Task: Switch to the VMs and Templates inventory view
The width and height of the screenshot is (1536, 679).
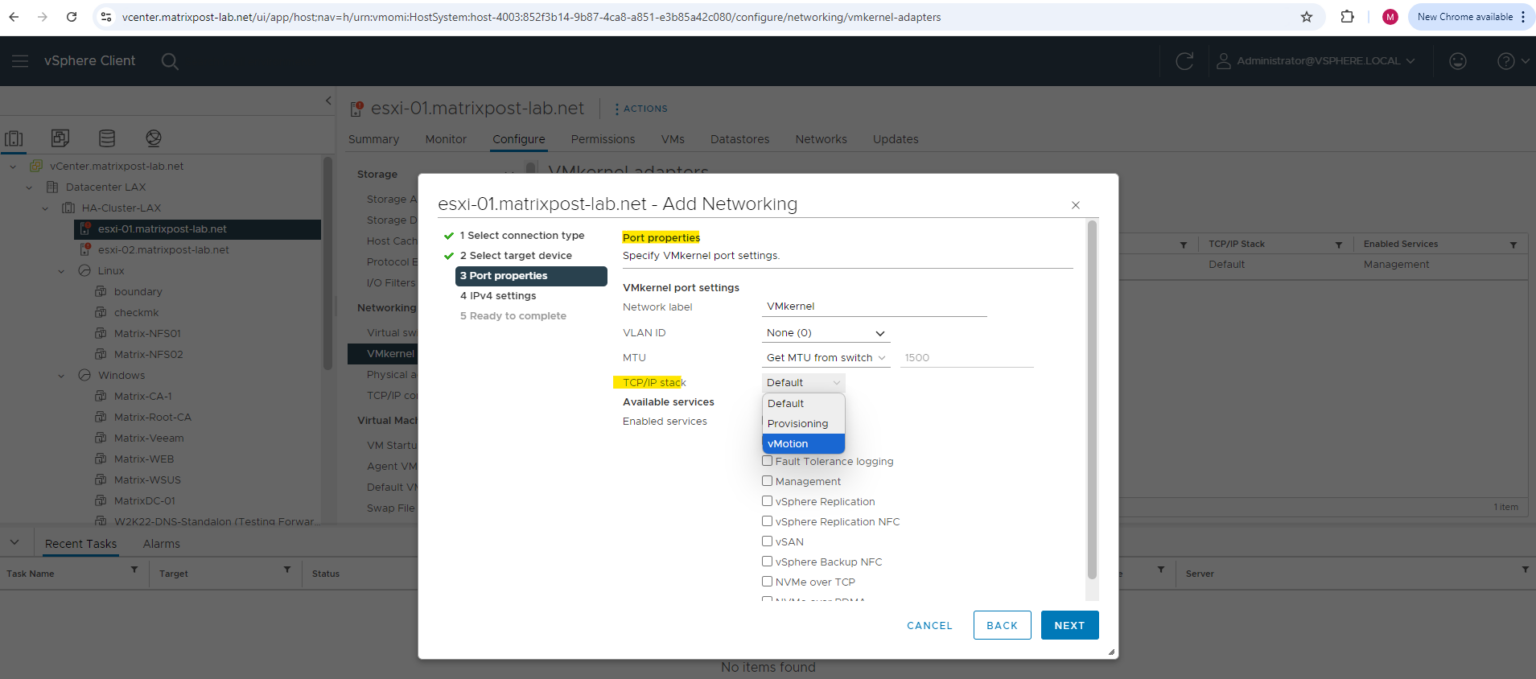Action: [60, 138]
